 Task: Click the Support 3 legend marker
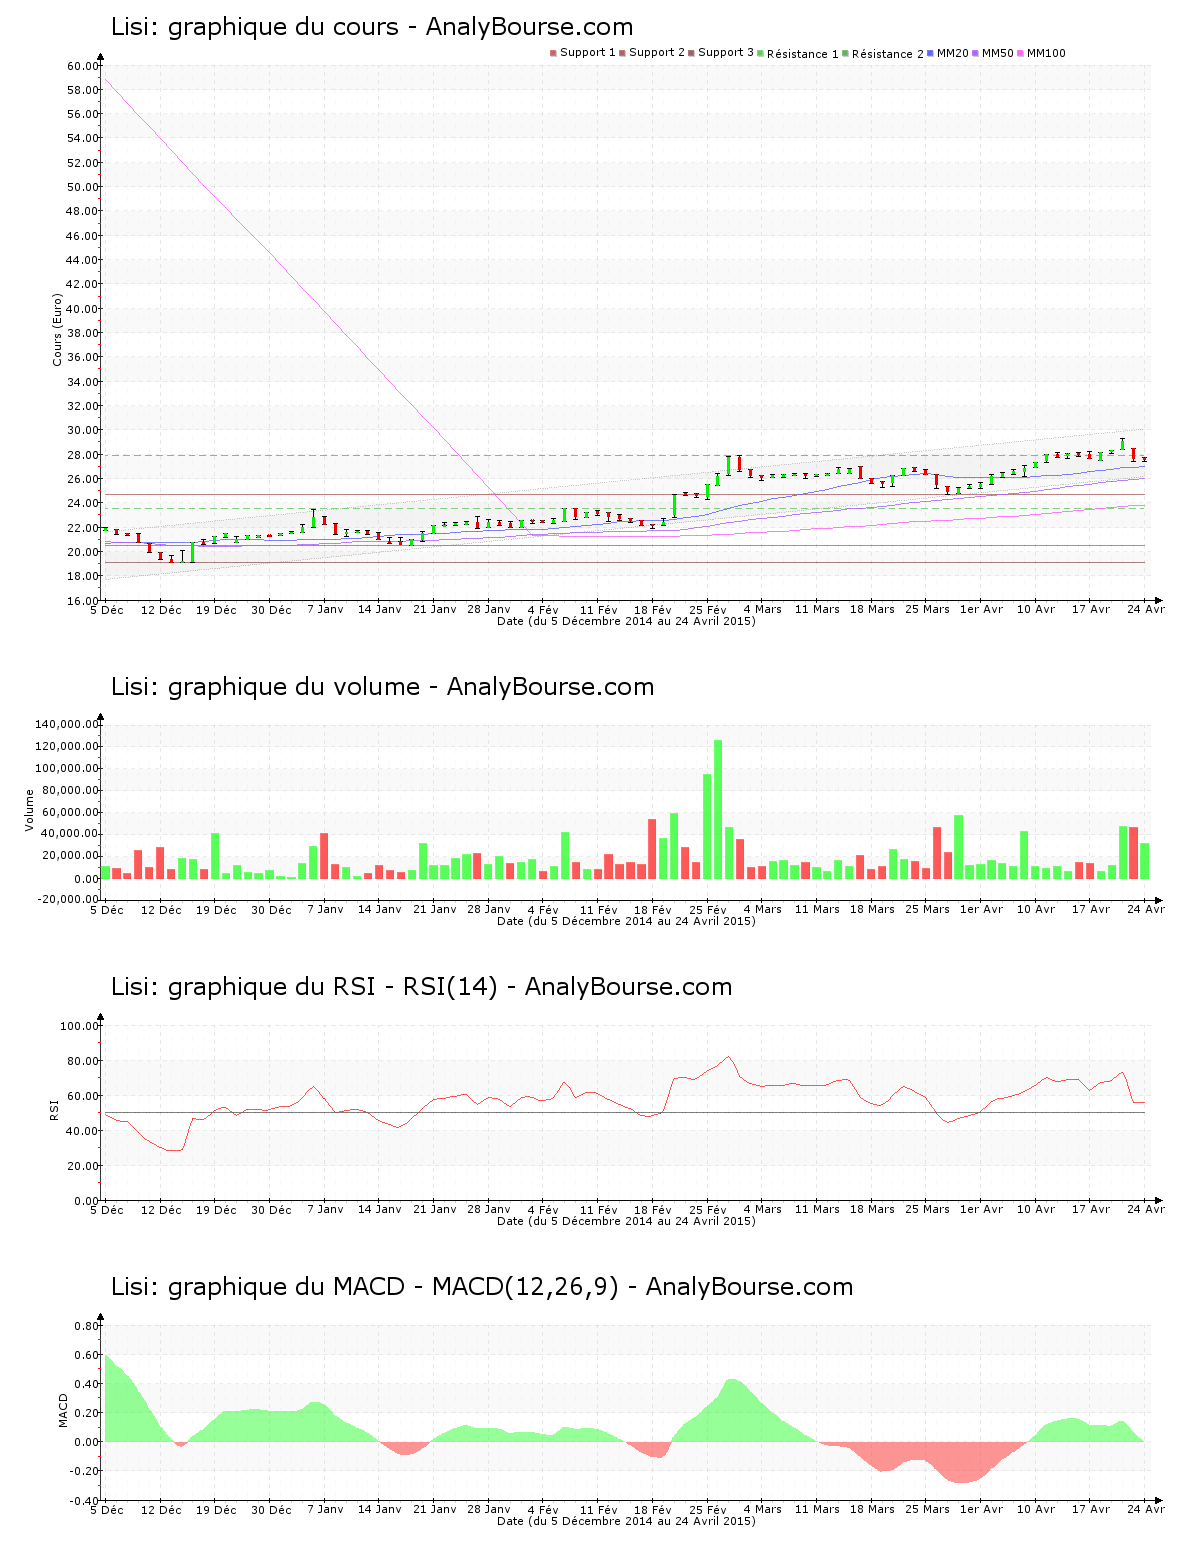(x=691, y=53)
